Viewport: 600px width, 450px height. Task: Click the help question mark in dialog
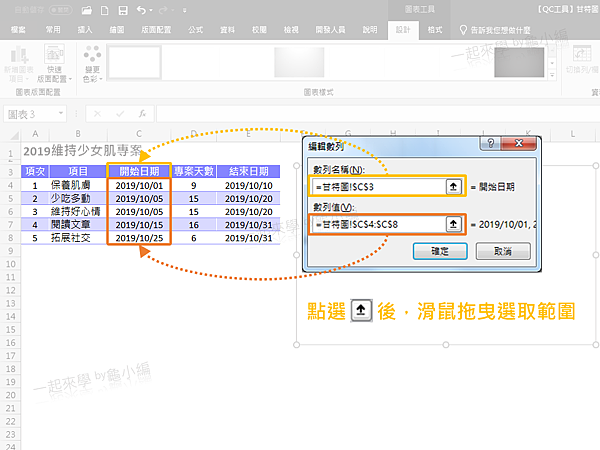(x=490, y=143)
